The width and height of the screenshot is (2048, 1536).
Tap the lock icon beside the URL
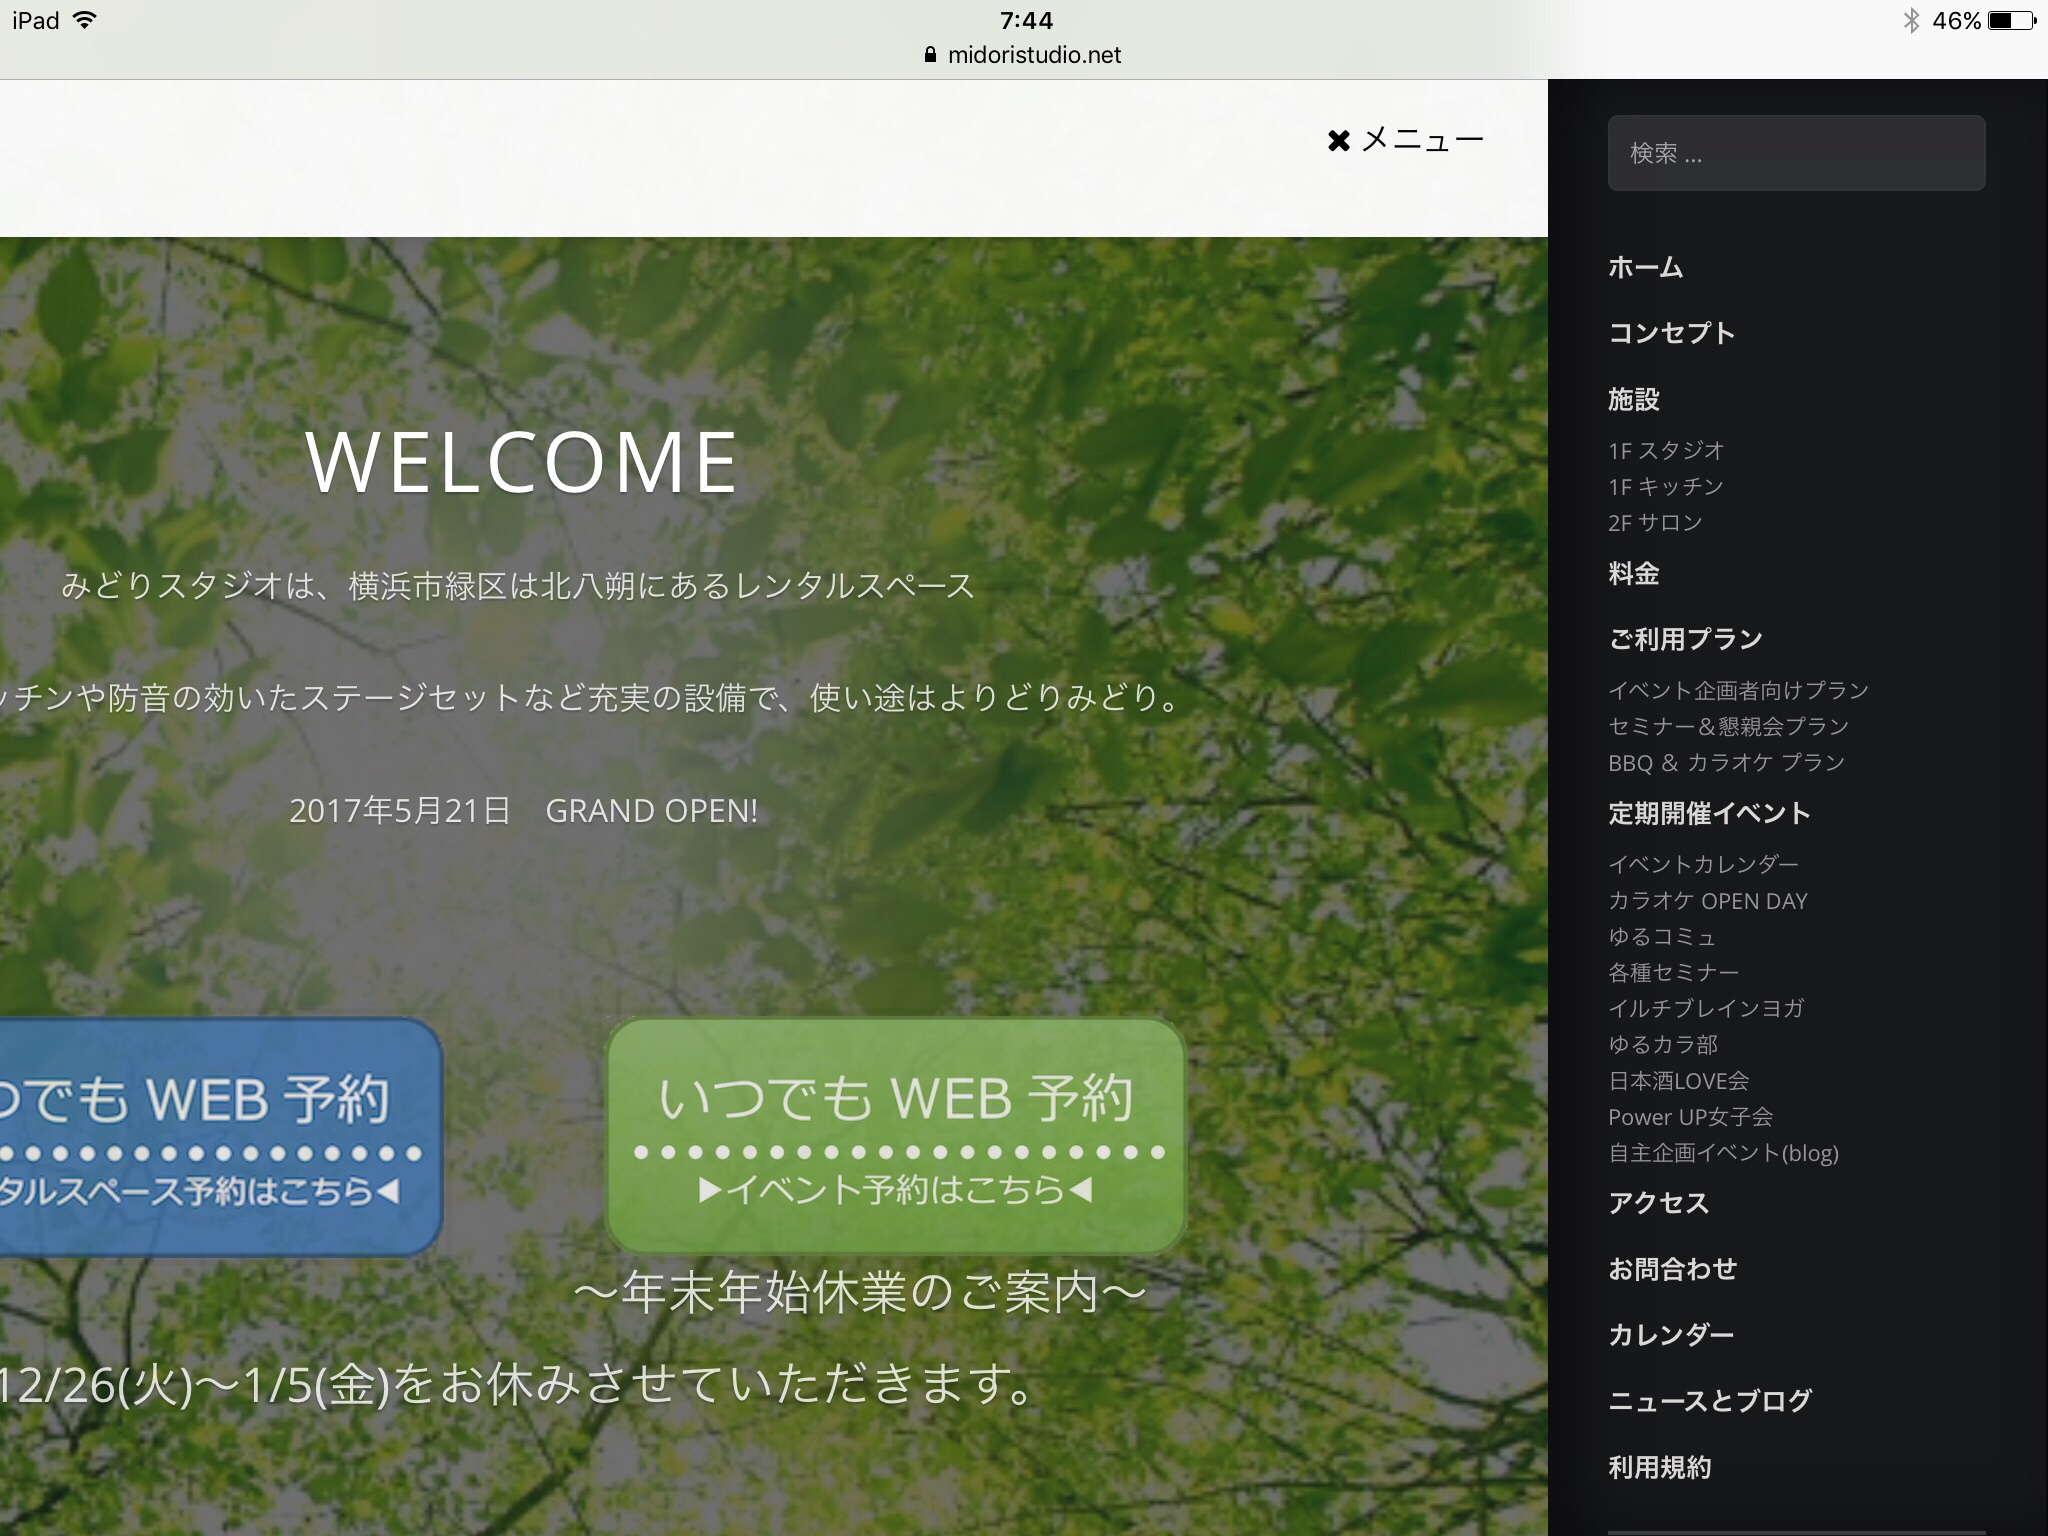click(931, 55)
